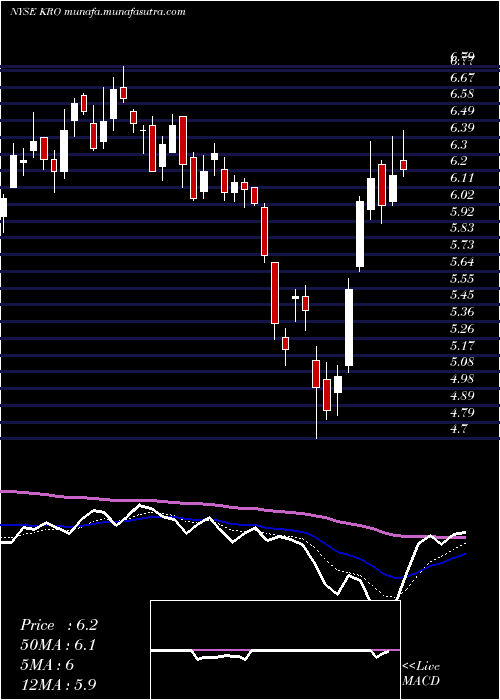This screenshot has width=500, height=700.
Task: Click the 5.64 price axis label
Action: pos(462,261)
